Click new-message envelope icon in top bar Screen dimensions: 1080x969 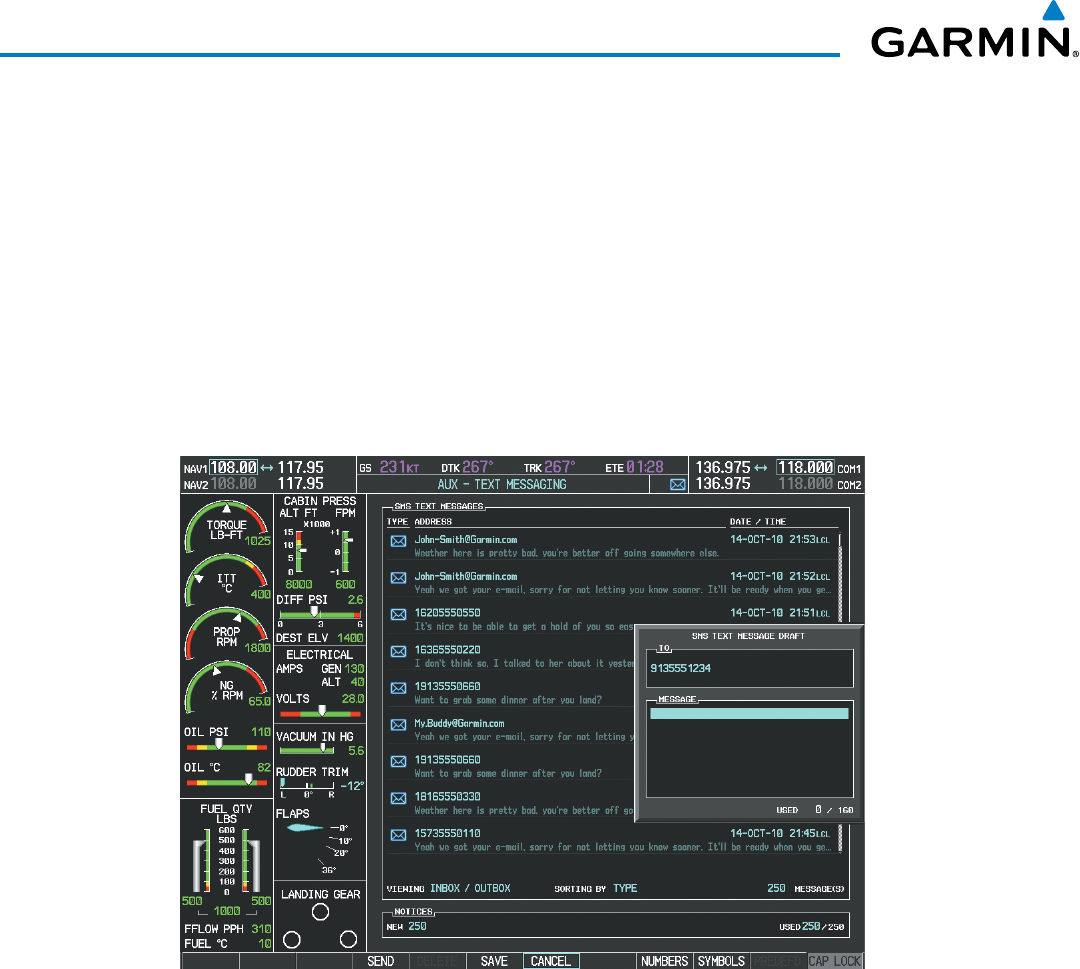[678, 485]
